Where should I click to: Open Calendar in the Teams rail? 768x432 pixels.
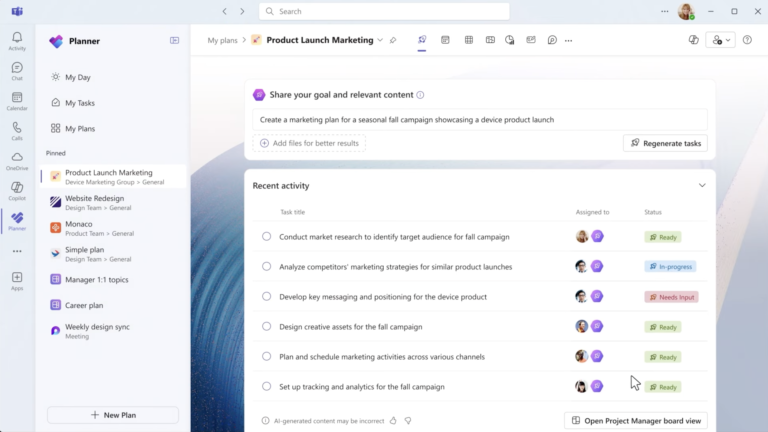(x=17, y=101)
